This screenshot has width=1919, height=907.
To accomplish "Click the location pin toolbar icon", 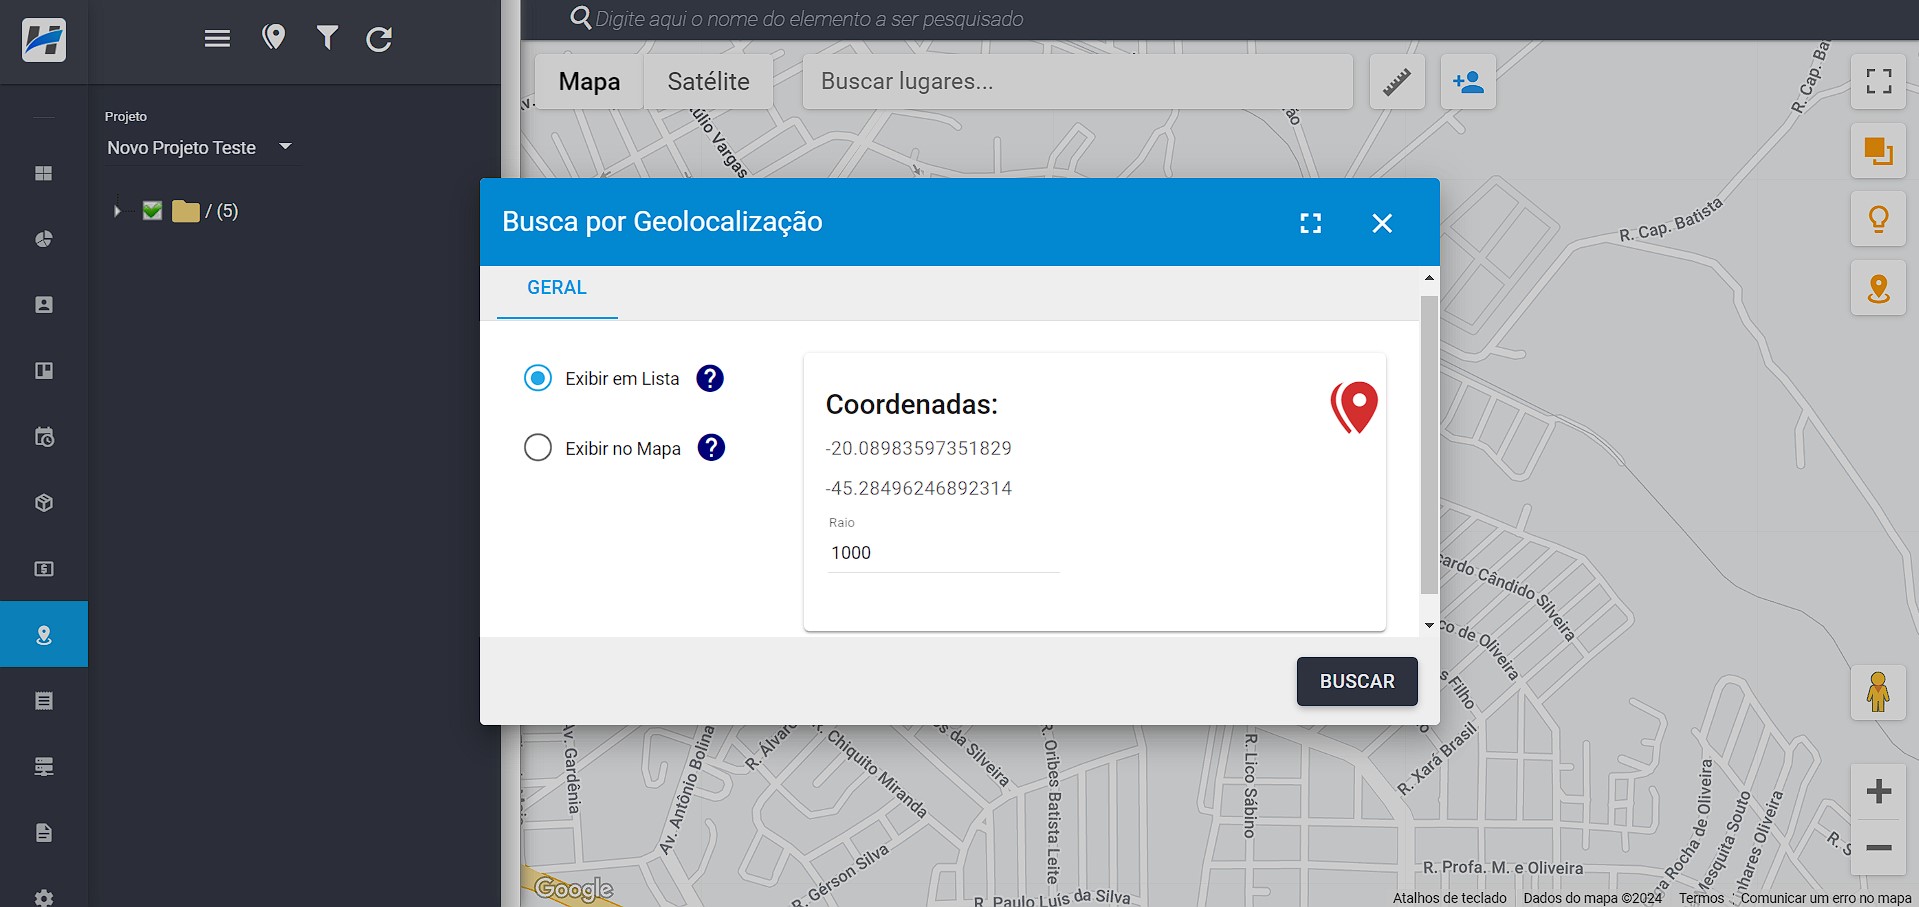I will click(273, 38).
